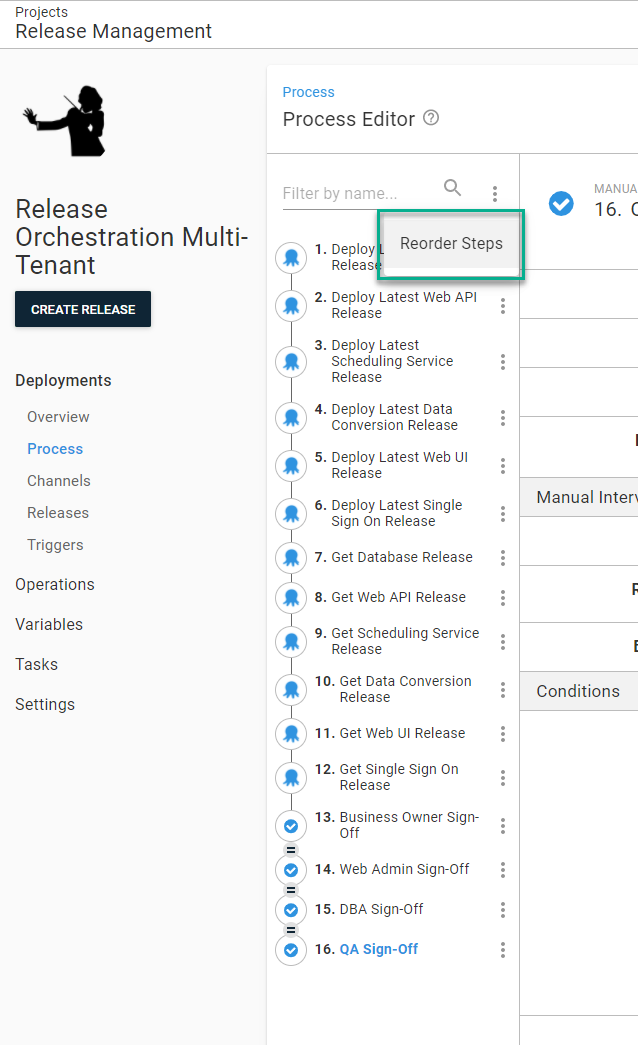The height and width of the screenshot is (1045, 638).
Task: Open Triggers in the sidebar
Action: [x=55, y=545]
